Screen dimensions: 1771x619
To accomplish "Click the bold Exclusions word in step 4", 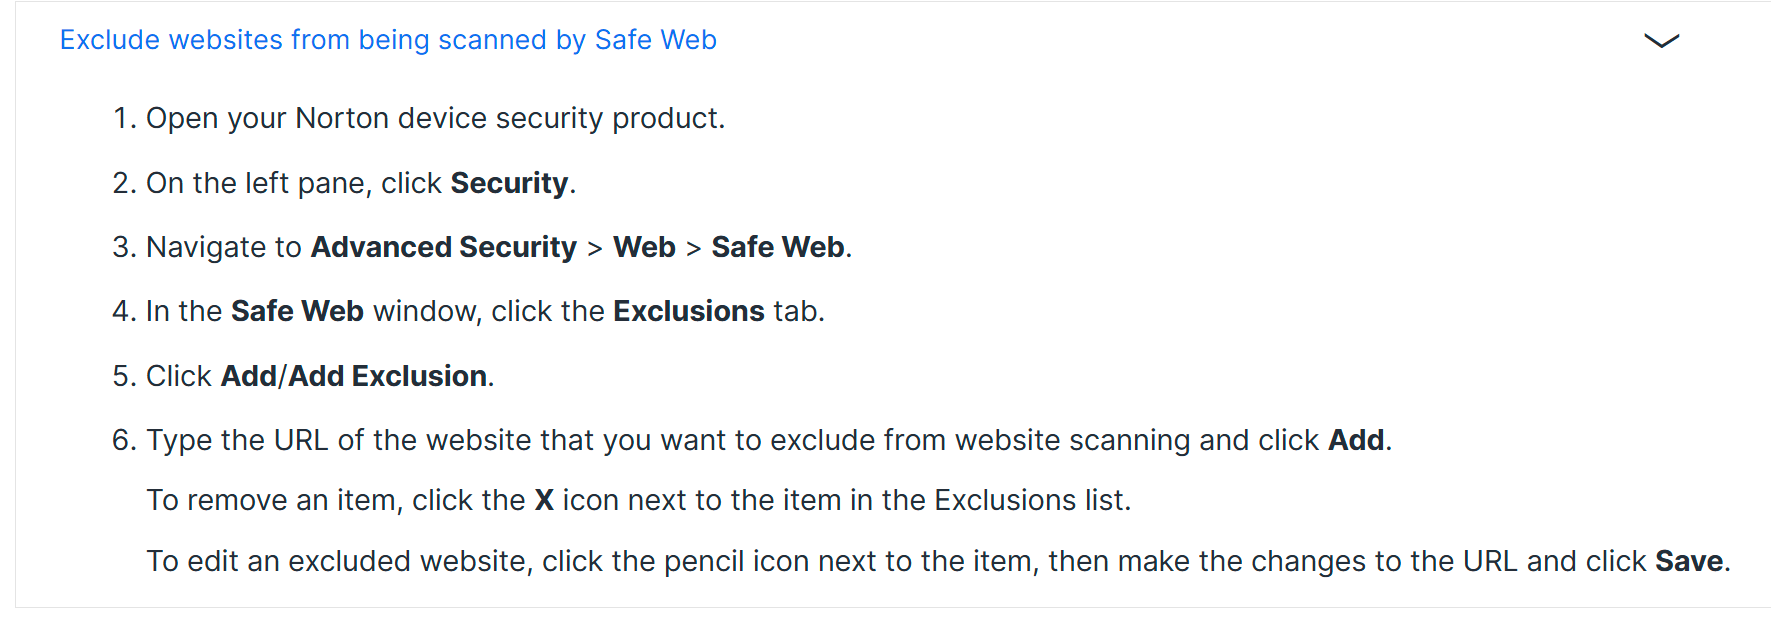I will point(689,311).
